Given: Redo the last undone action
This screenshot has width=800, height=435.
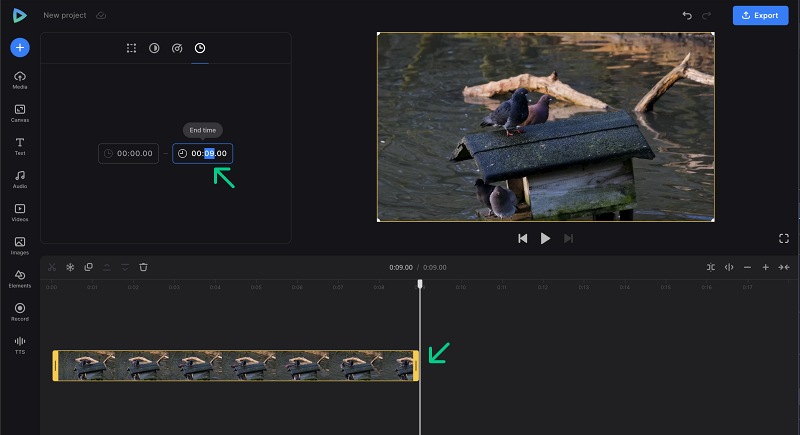Looking at the screenshot, I should point(707,15).
